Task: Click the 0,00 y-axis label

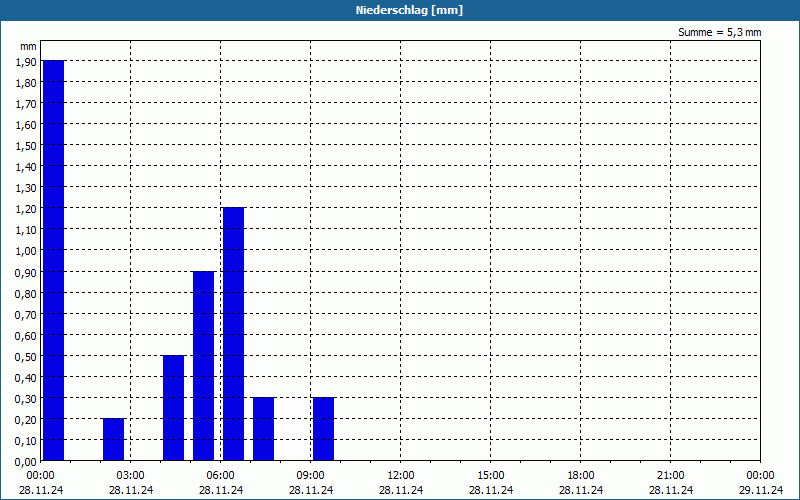Action: tap(27, 462)
